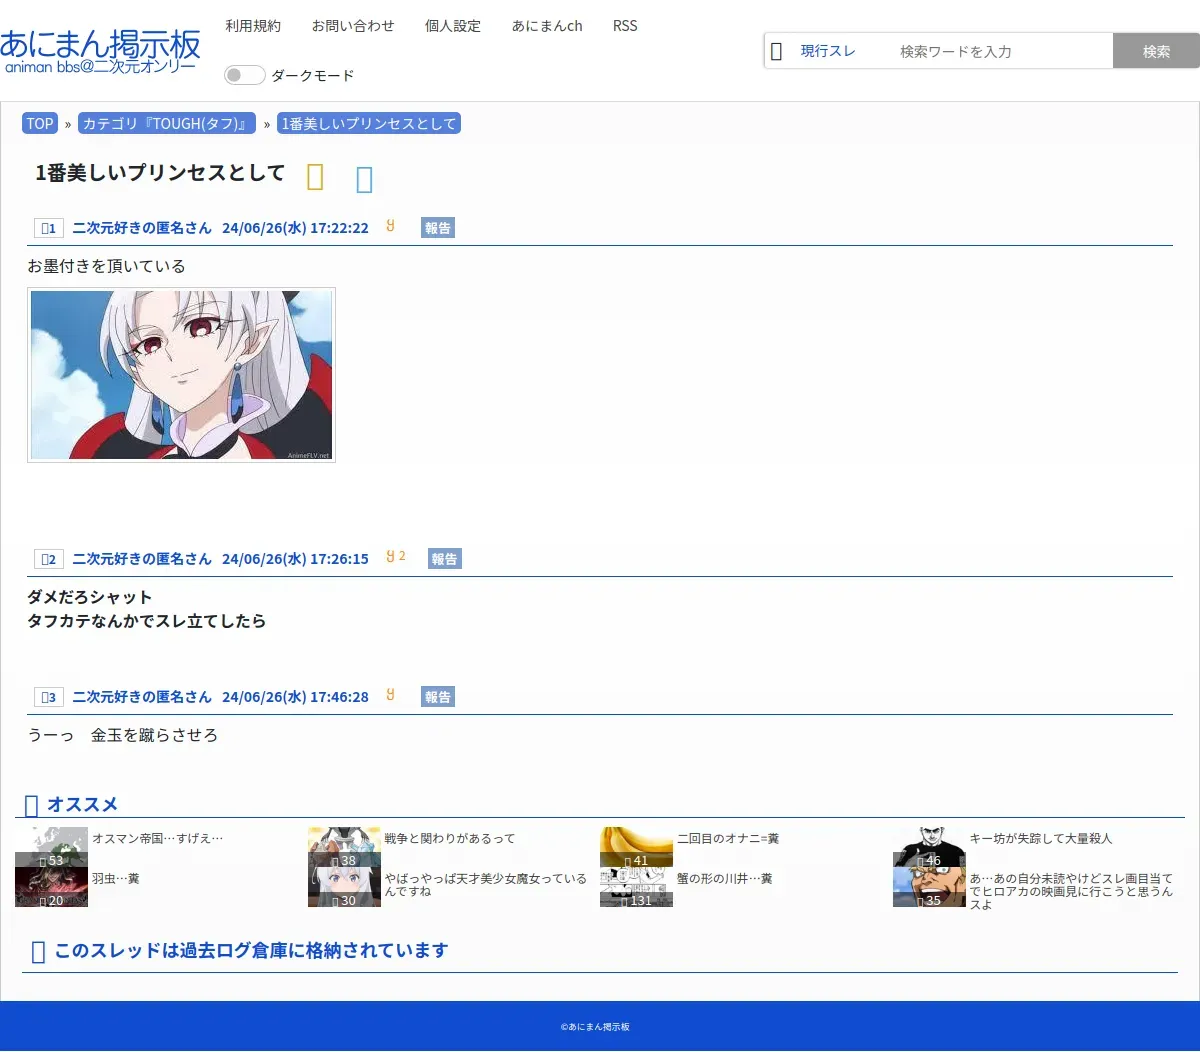Click the thumbnail with count 131

click(636, 887)
